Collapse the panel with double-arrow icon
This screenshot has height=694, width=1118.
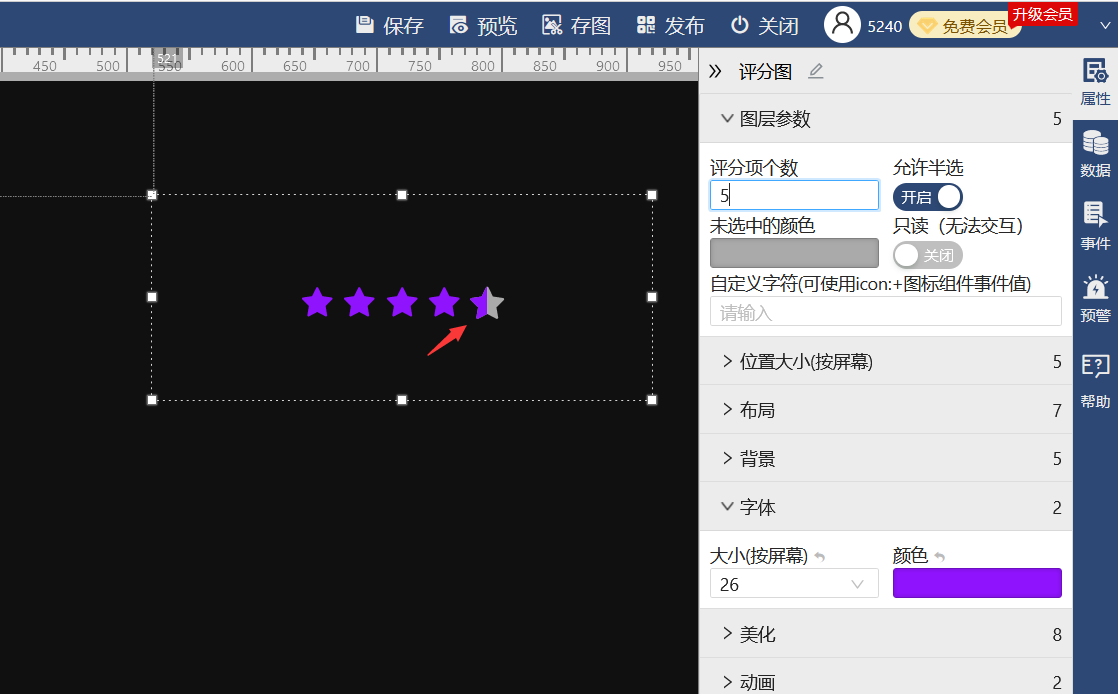pos(715,71)
